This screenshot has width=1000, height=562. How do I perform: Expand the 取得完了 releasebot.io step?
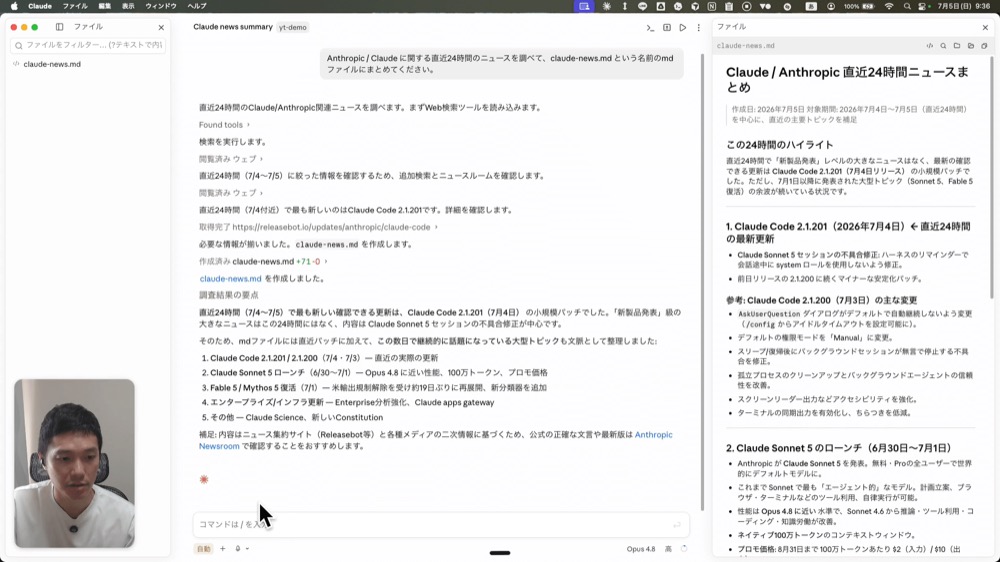pyautogui.click(x=318, y=227)
